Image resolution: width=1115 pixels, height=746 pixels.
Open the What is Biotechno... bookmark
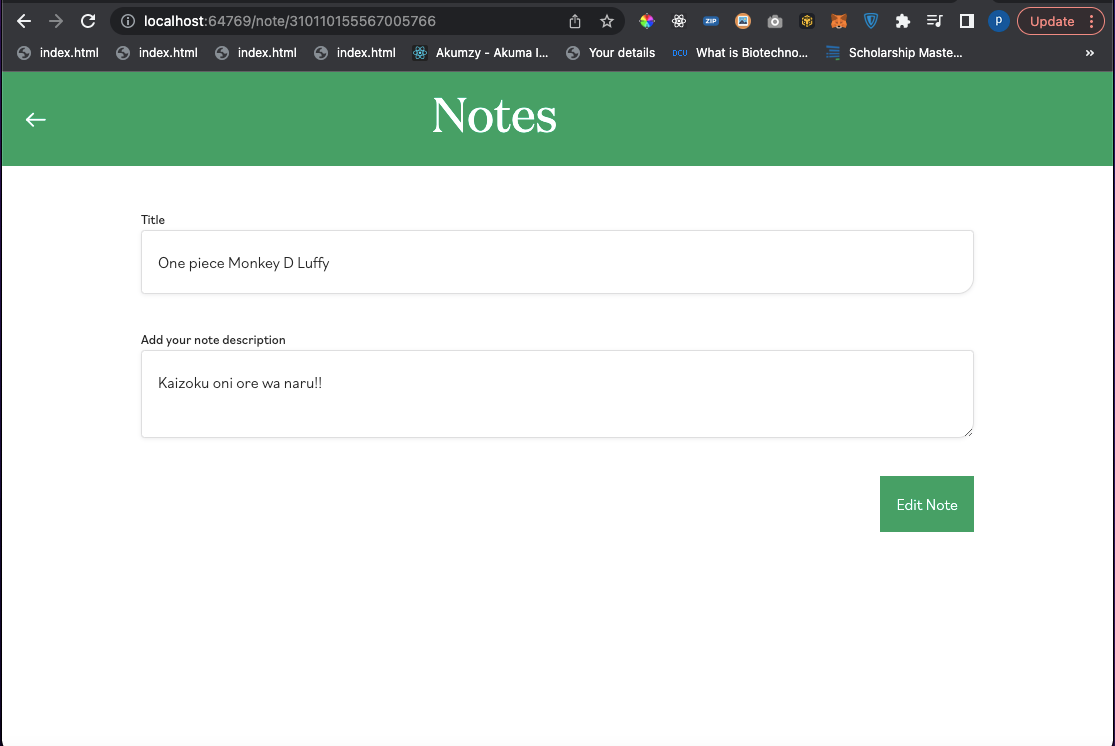pos(740,53)
